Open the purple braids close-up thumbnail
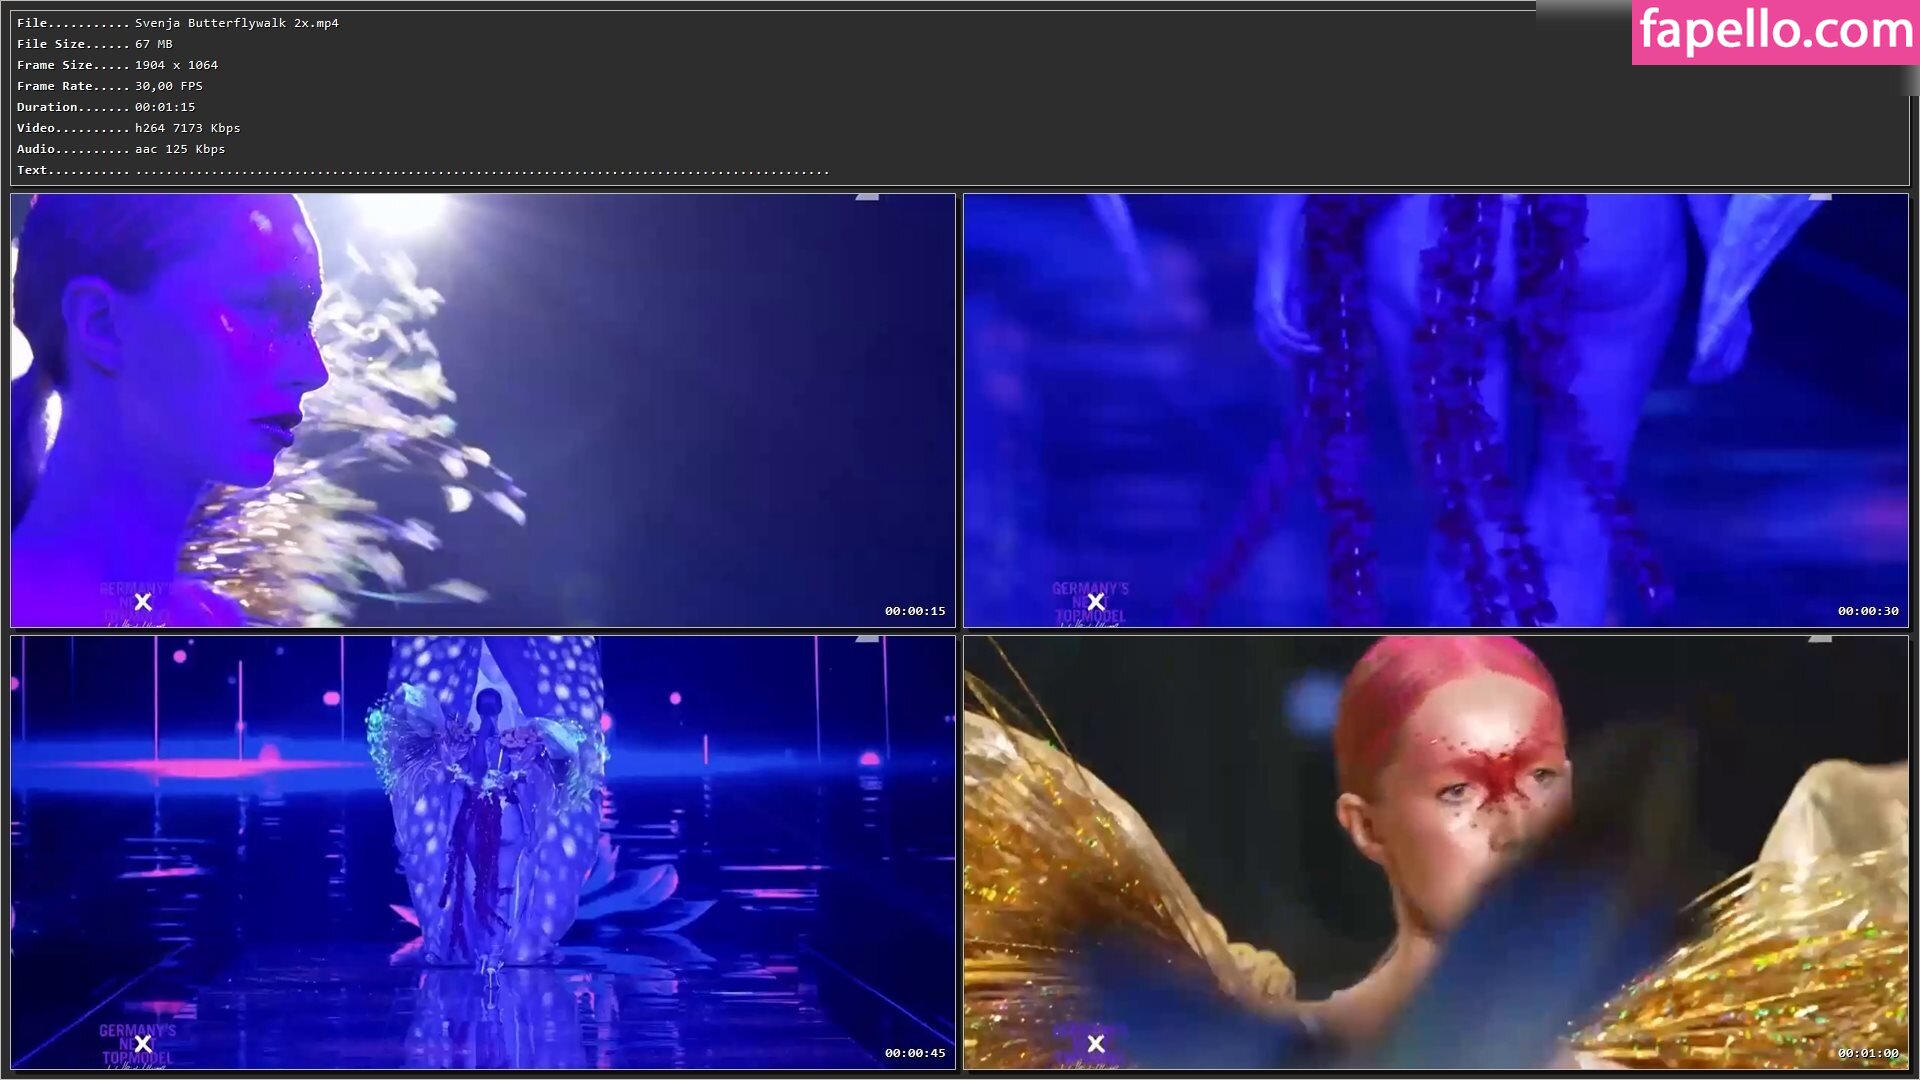 (1436, 410)
